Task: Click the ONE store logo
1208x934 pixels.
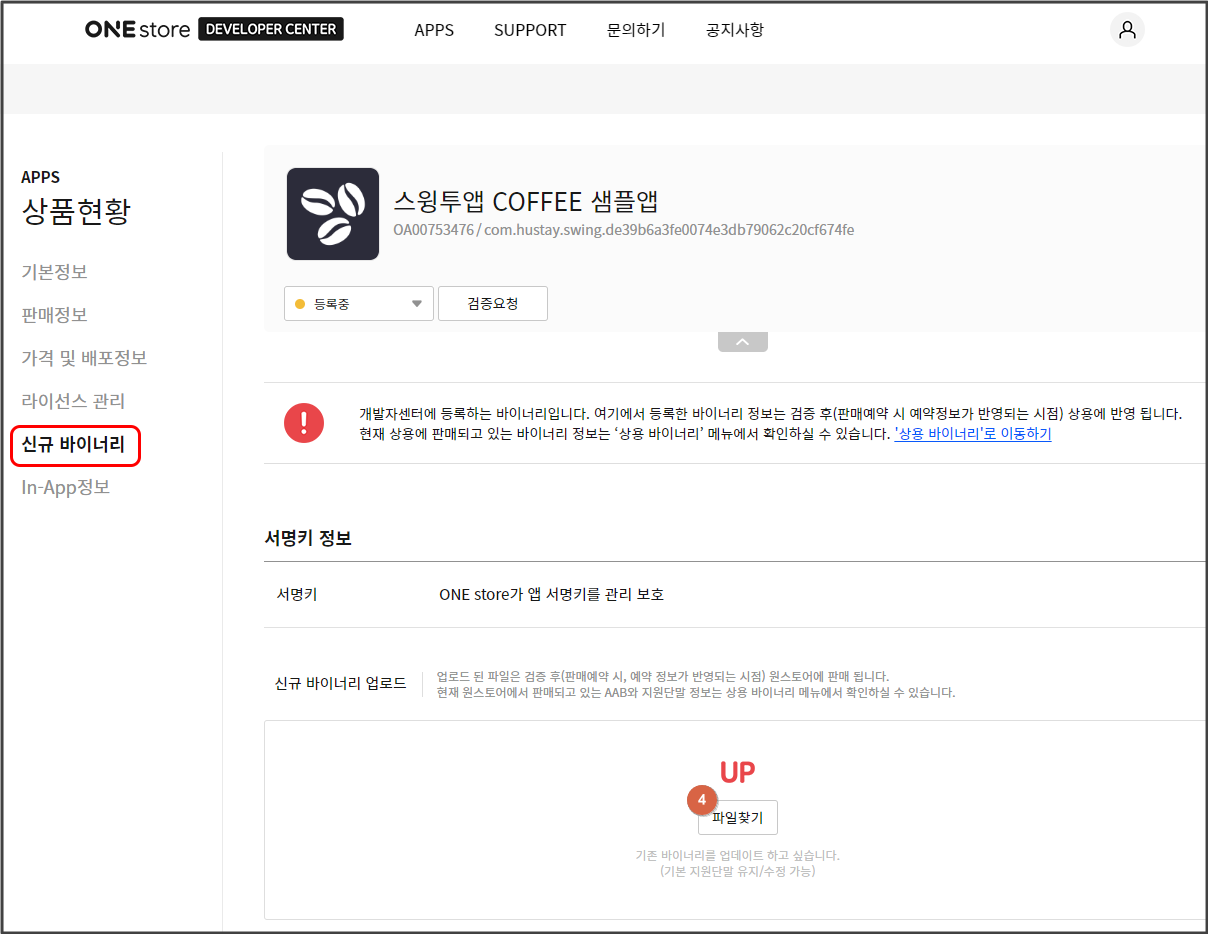Action: 137,30
